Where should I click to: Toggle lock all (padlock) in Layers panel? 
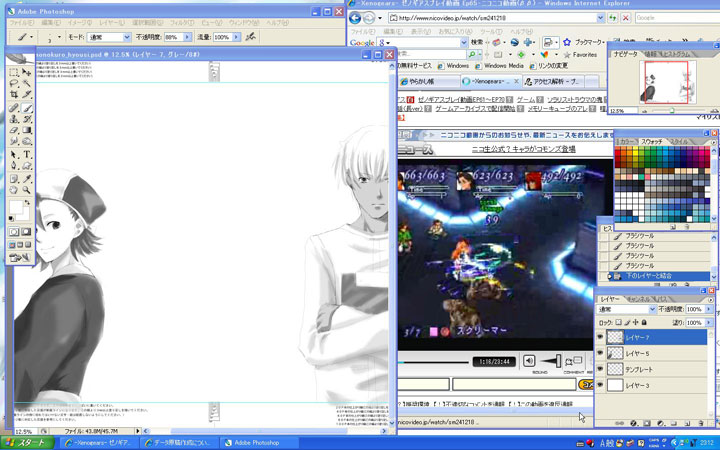[644, 322]
